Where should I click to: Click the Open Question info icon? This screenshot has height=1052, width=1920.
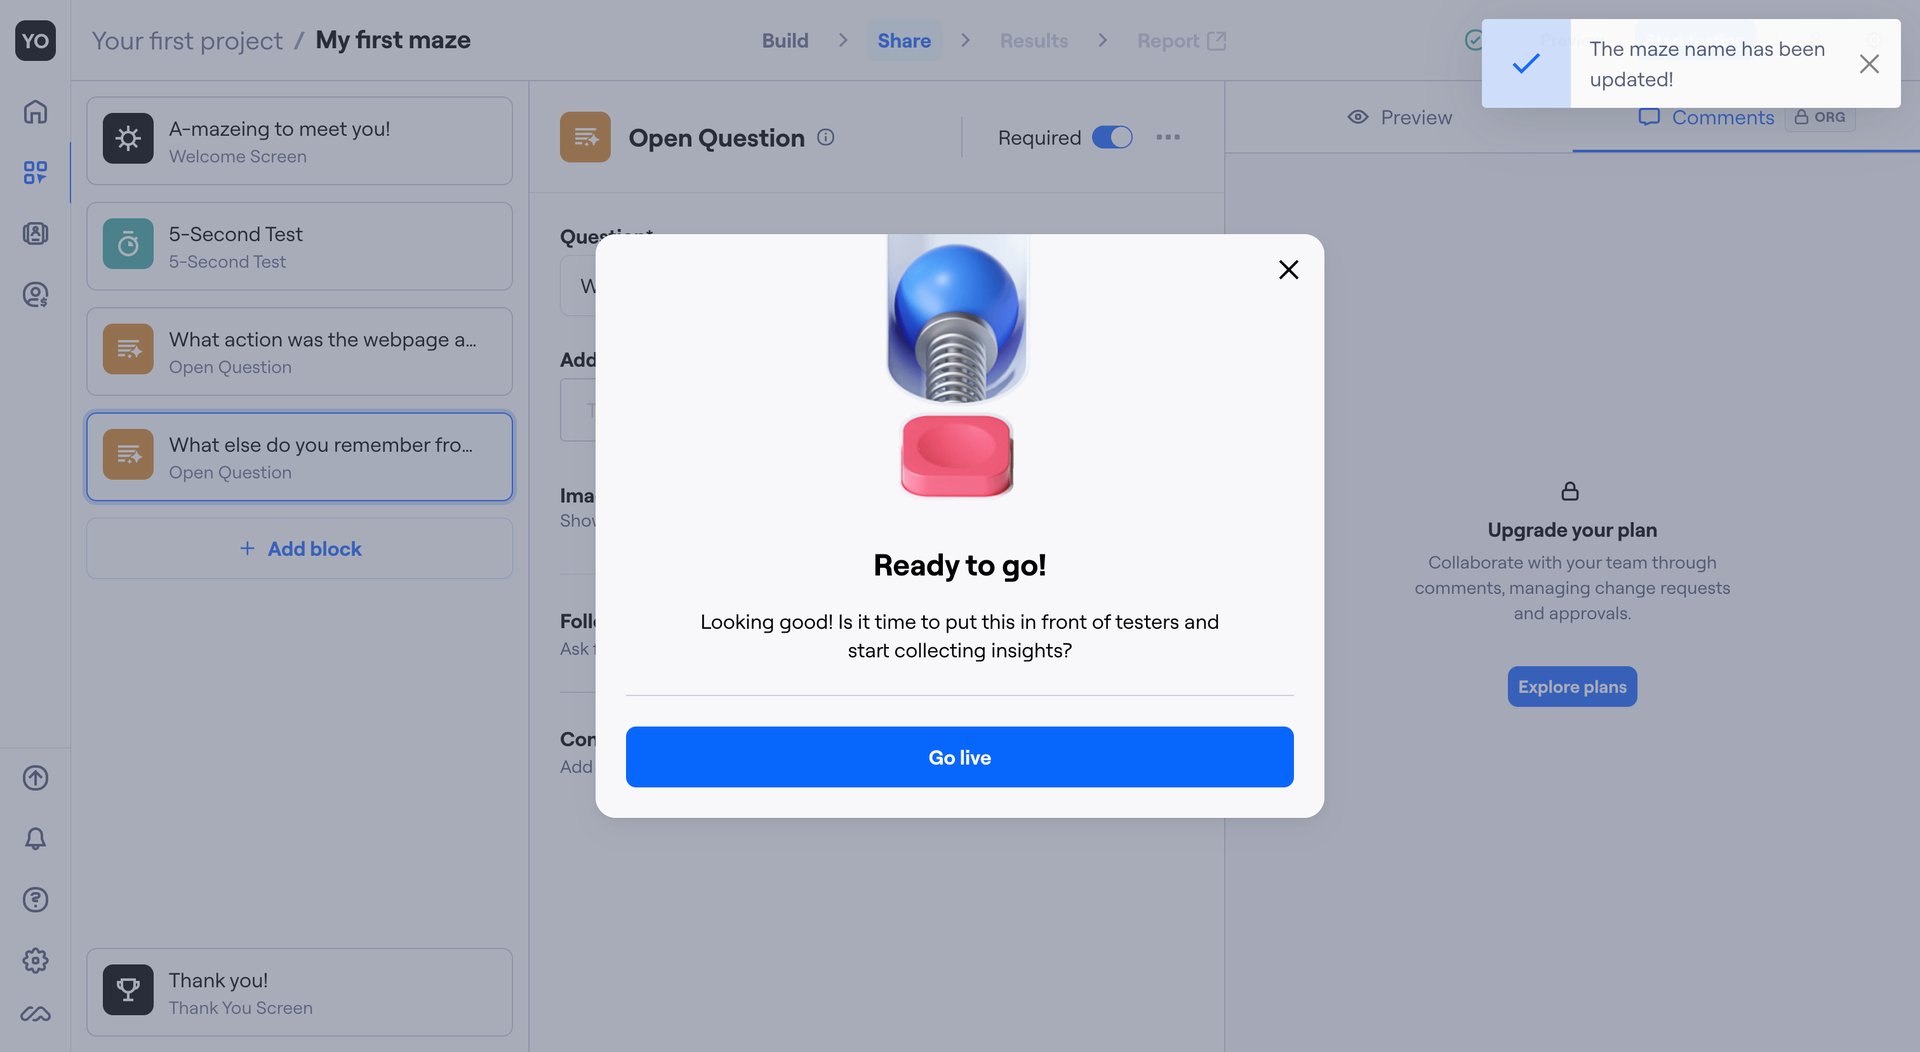click(826, 137)
